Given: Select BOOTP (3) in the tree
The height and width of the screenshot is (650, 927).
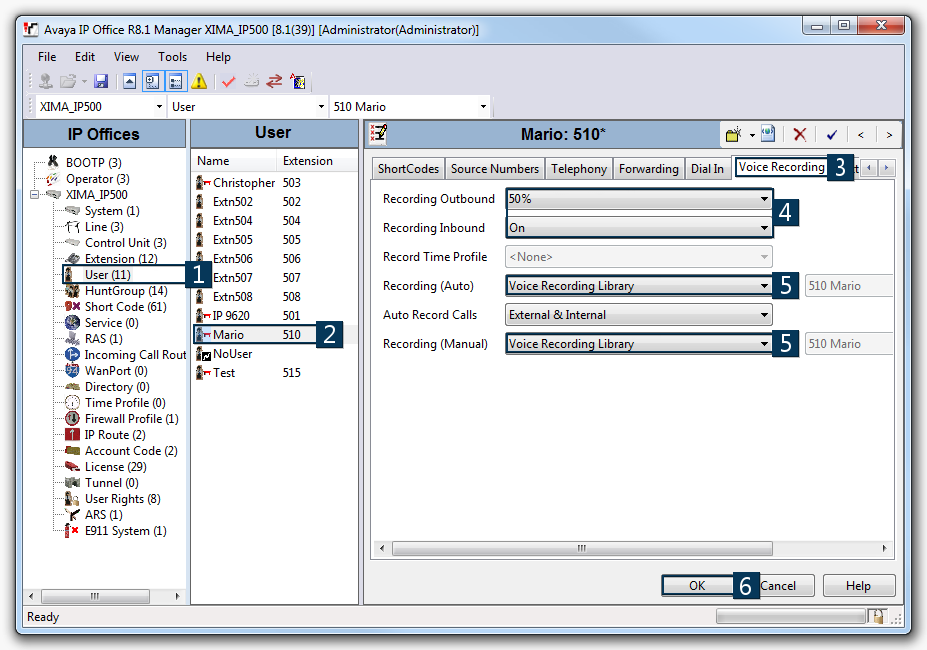Looking at the screenshot, I should coord(93,162).
